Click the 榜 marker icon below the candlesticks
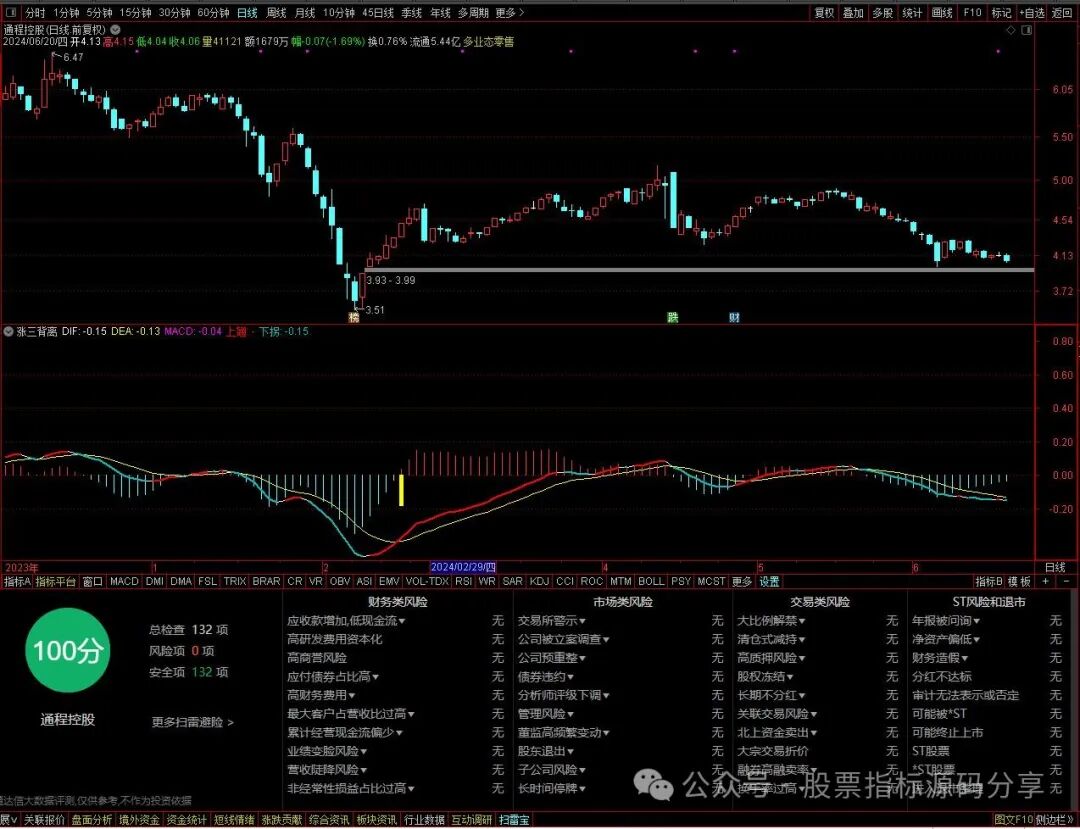The width and height of the screenshot is (1080, 829). [x=354, y=317]
